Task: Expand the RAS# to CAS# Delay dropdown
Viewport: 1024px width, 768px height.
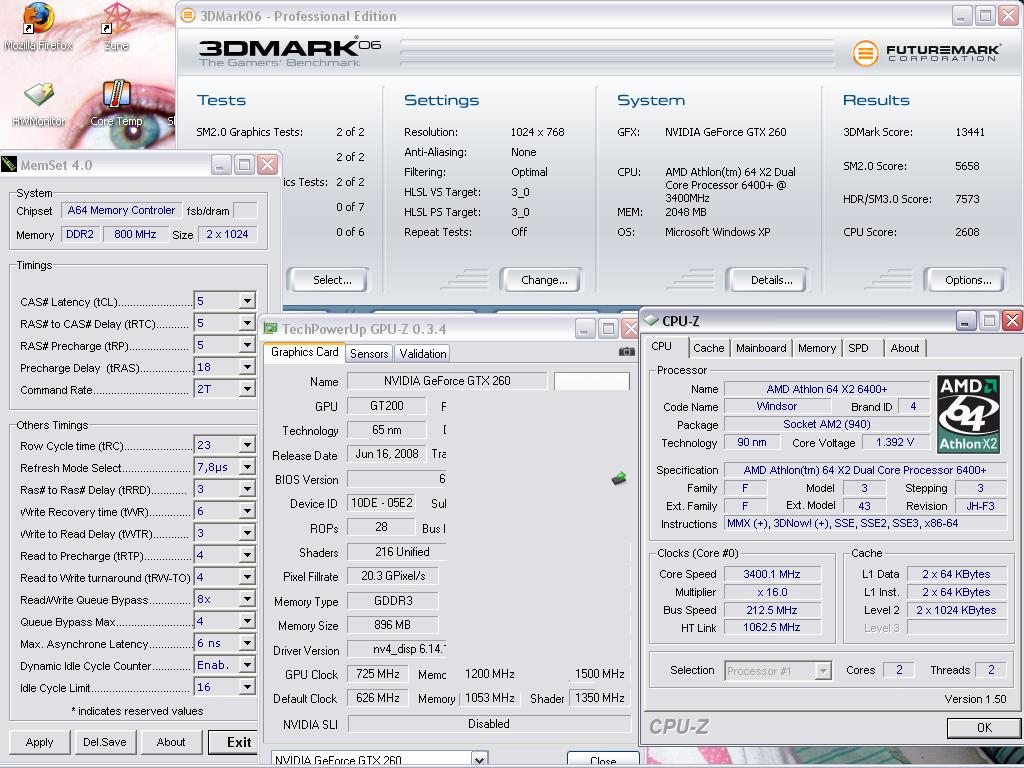Action: 247,323
